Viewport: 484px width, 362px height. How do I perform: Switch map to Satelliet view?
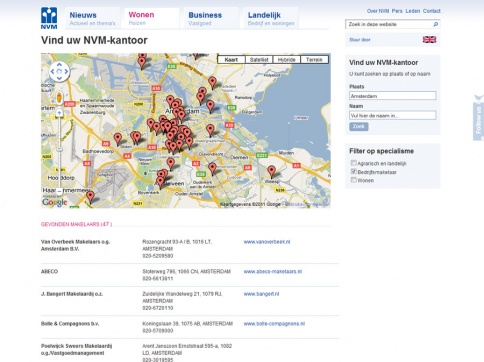(259, 60)
